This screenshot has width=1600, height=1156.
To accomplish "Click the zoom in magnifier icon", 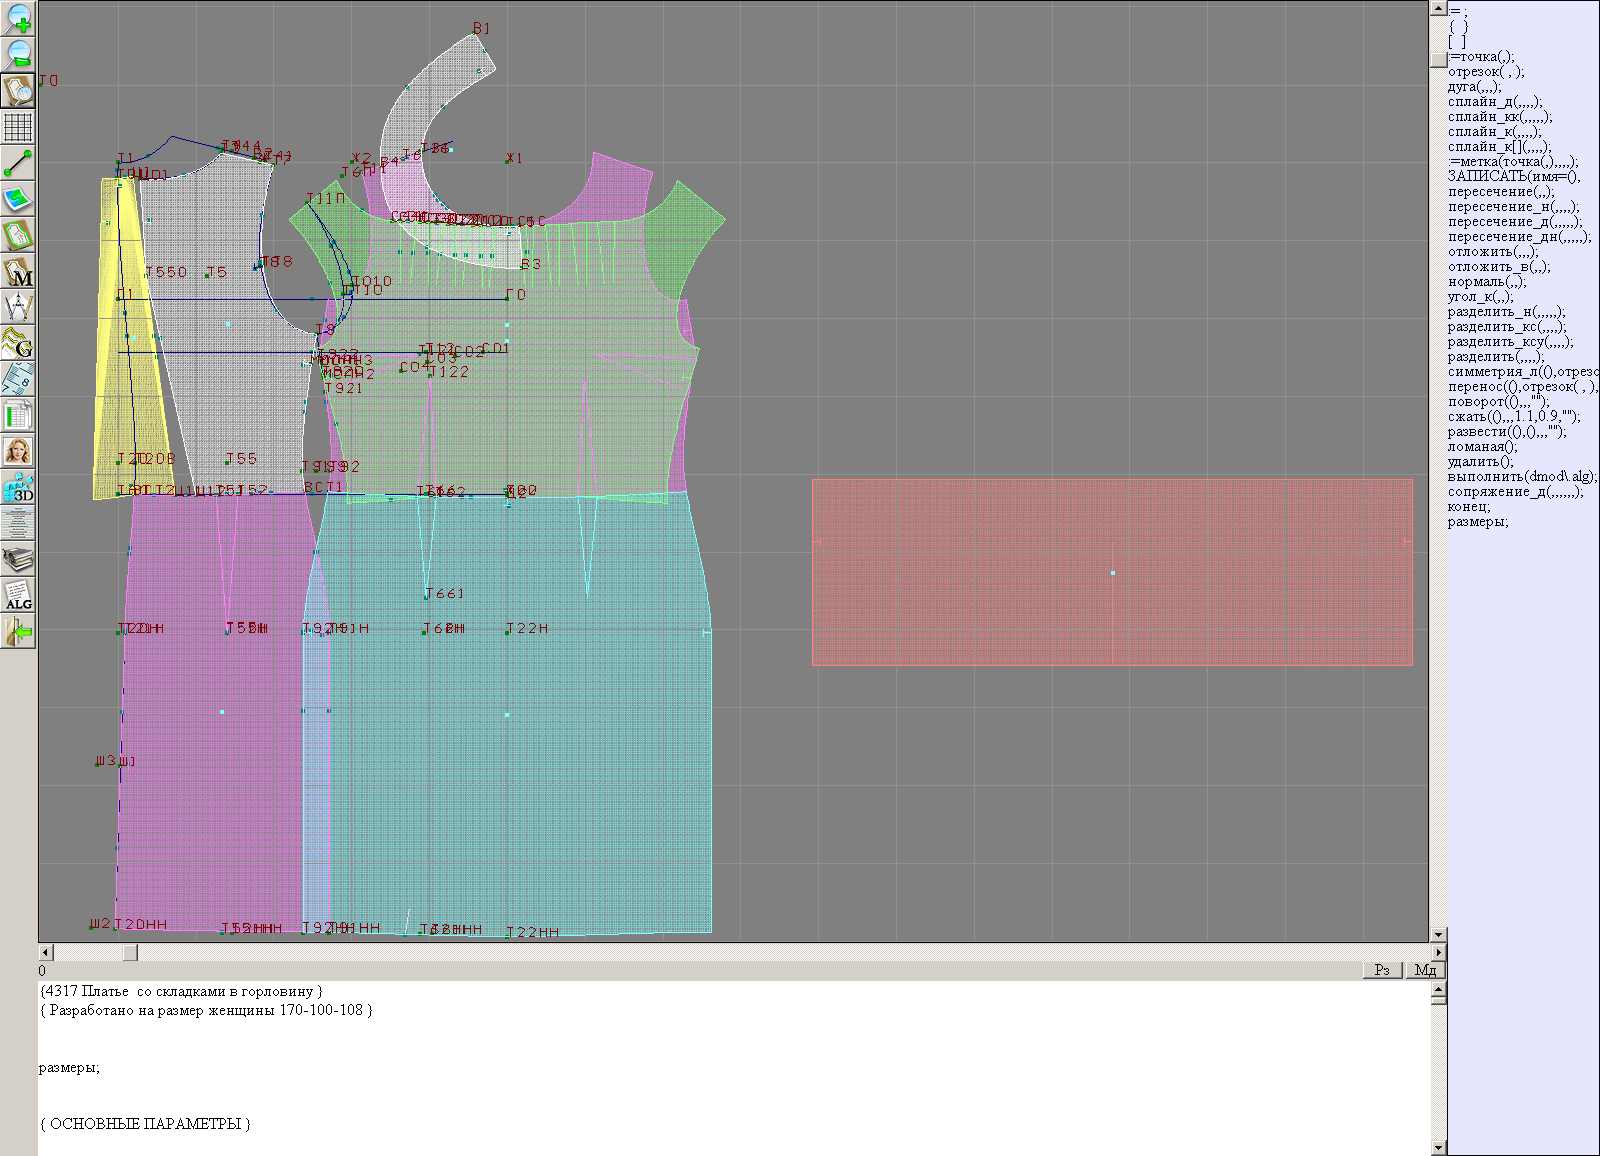I will [x=18, y=18].
